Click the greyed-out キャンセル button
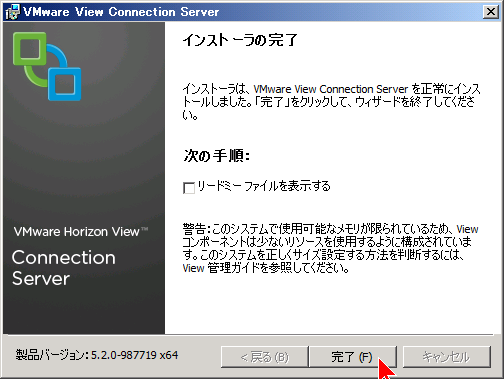 coord(447,357)
